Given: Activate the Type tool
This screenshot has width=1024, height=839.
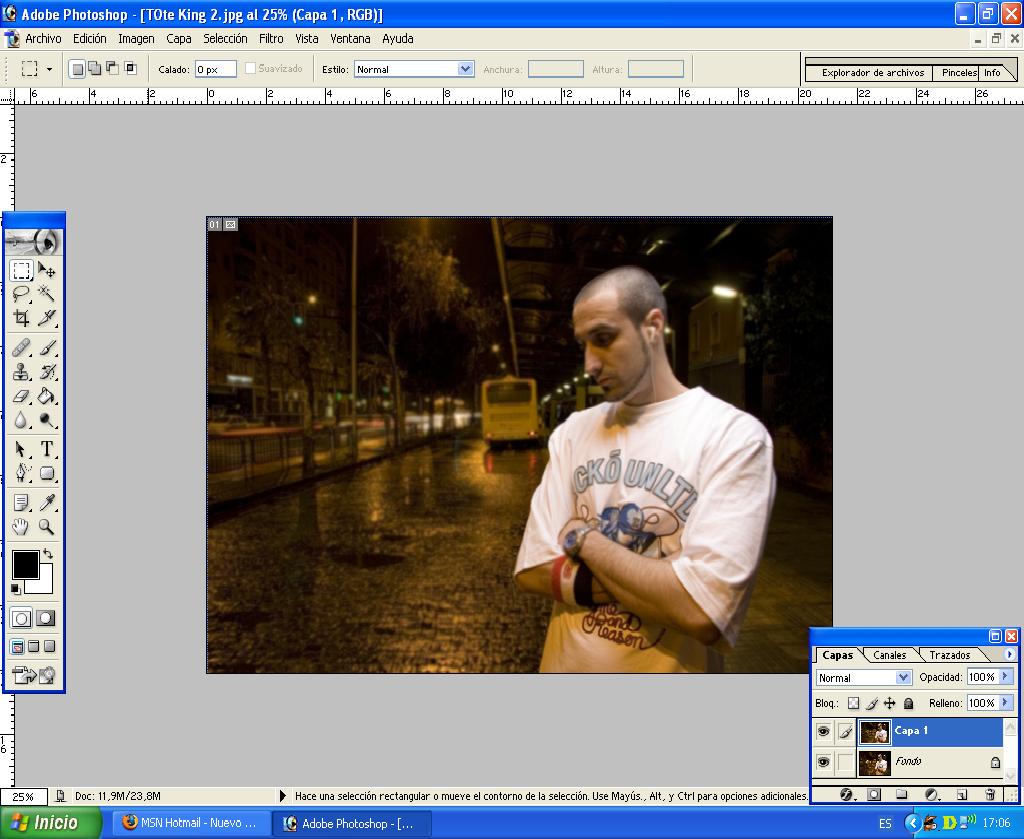Looking at the screenshot, I should point(46,449).
